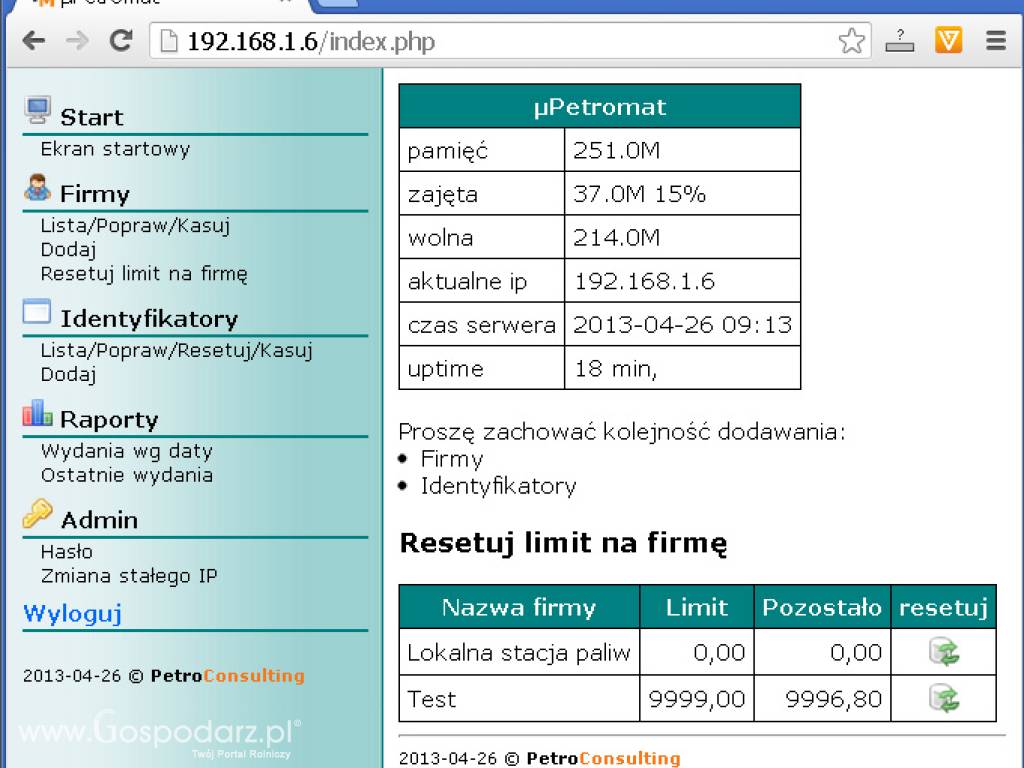1024x768 pixels.
Task: Open the Admin section heading
Action: 99,520
